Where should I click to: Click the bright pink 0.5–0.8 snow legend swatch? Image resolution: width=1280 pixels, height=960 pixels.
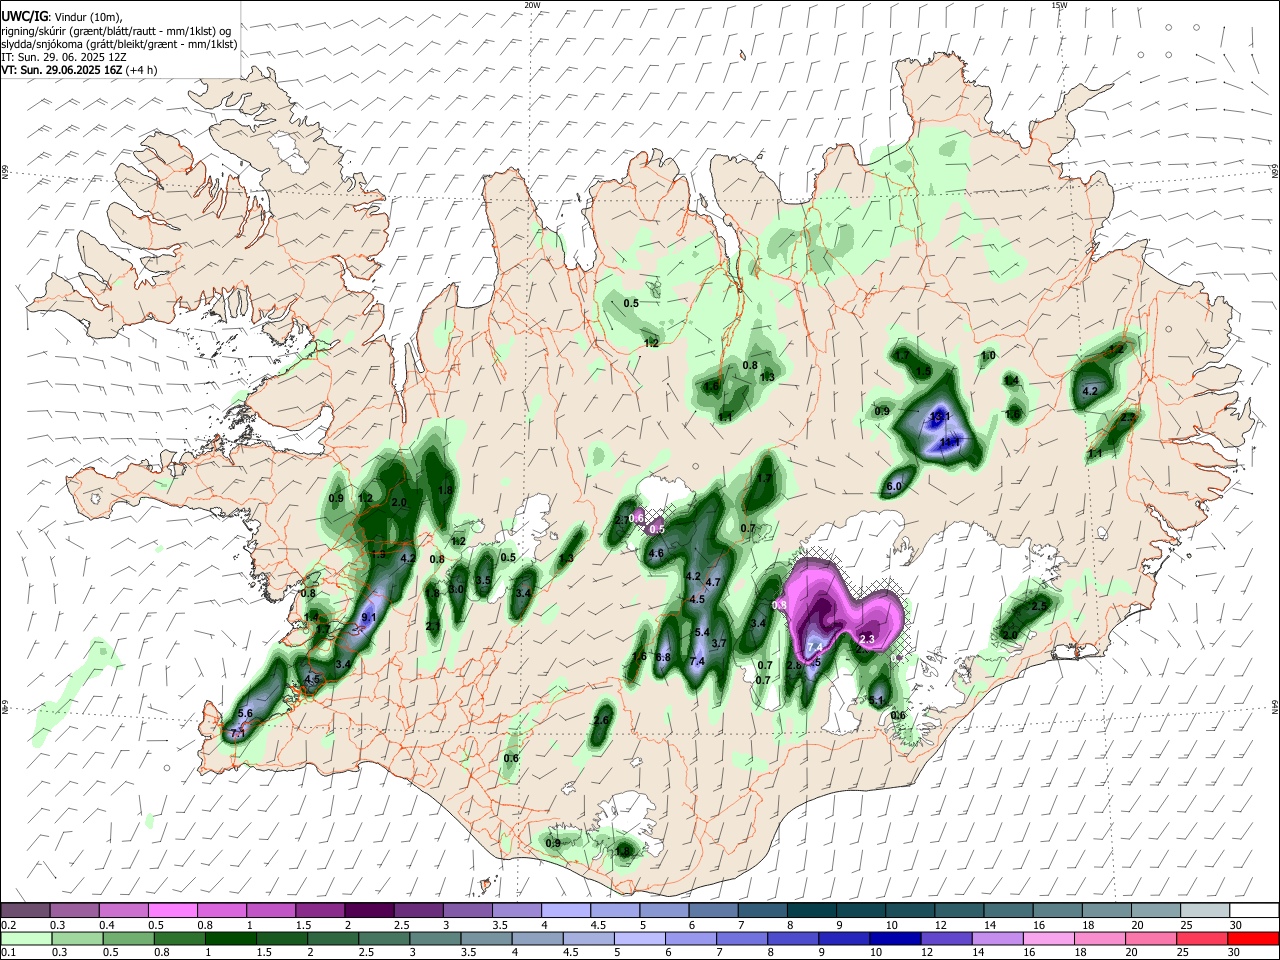[x=172, y=911]
